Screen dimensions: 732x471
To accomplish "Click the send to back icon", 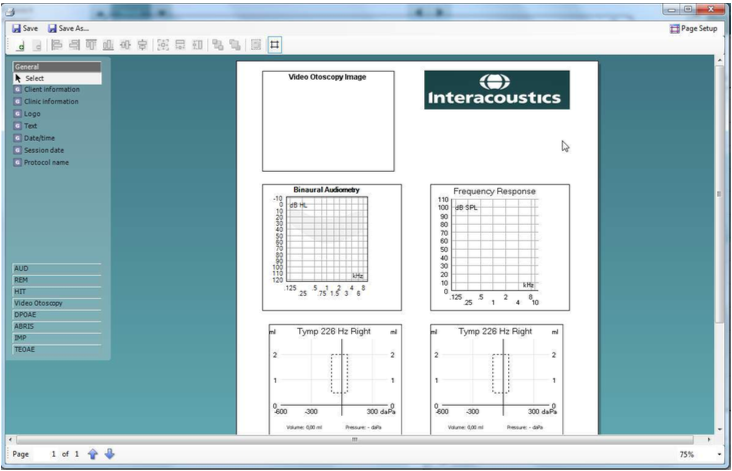I will click(x=235, y=45).
